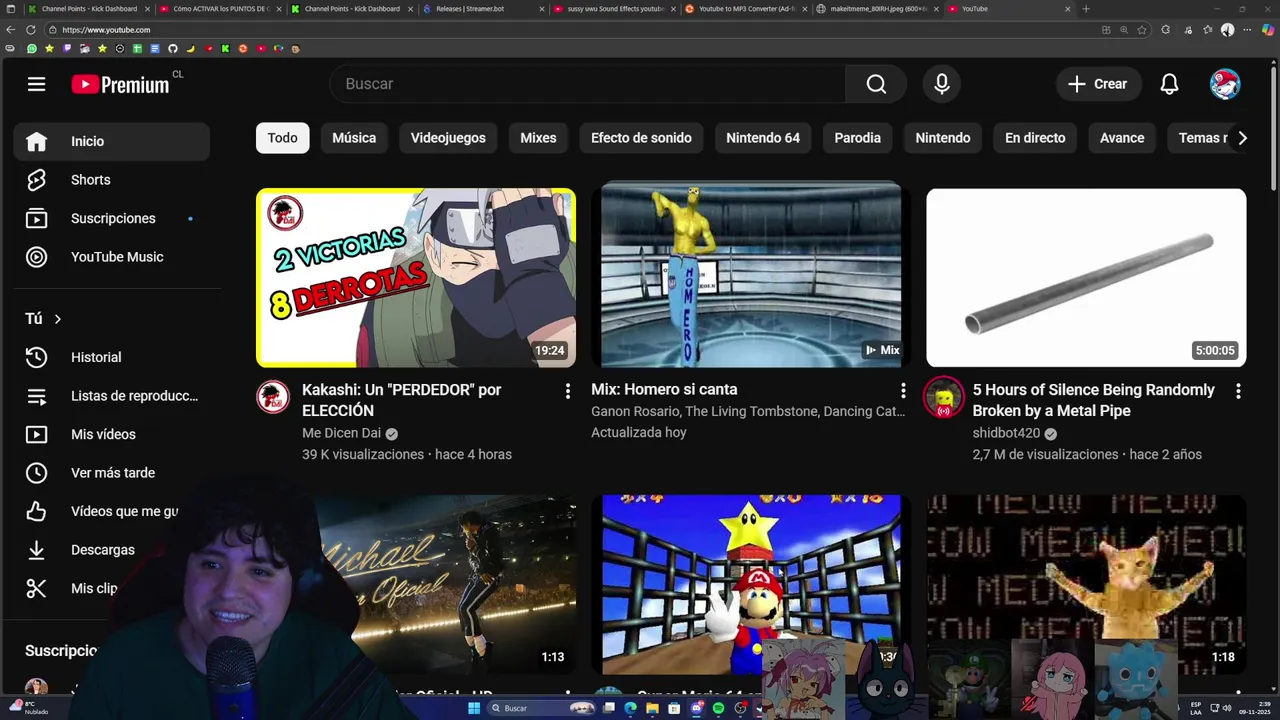Open Spotify from the taskbar

pos(718,708)
